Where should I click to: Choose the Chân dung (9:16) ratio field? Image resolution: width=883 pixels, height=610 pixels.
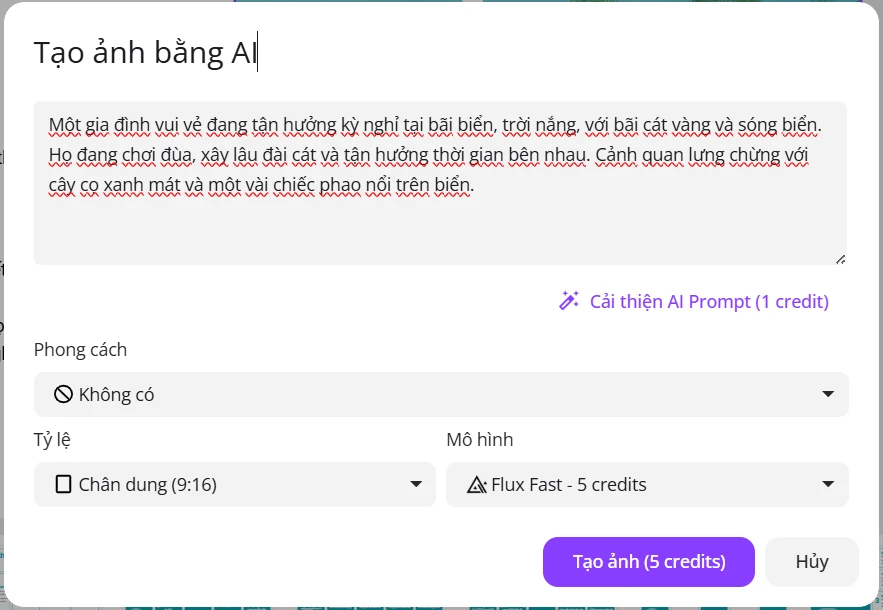pos(235,484)
